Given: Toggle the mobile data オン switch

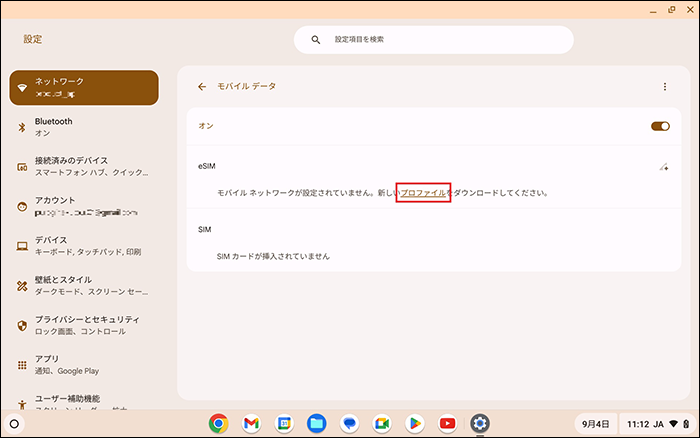Looking at the screenshot, I should pos(659,126).
